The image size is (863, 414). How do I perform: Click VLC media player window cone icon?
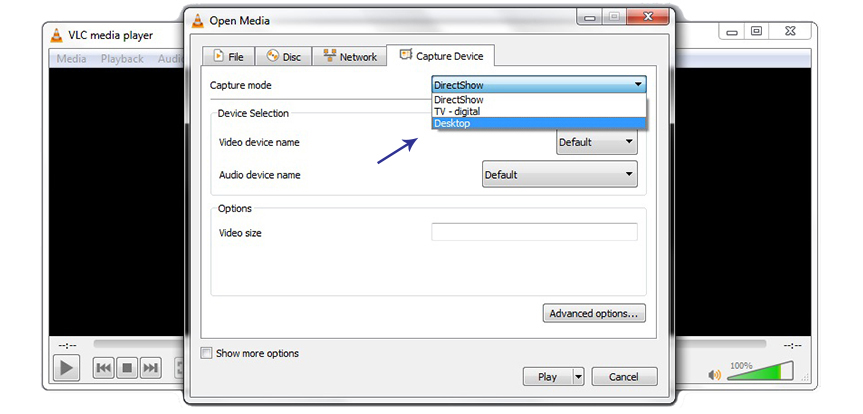click(x=56, y=35)
